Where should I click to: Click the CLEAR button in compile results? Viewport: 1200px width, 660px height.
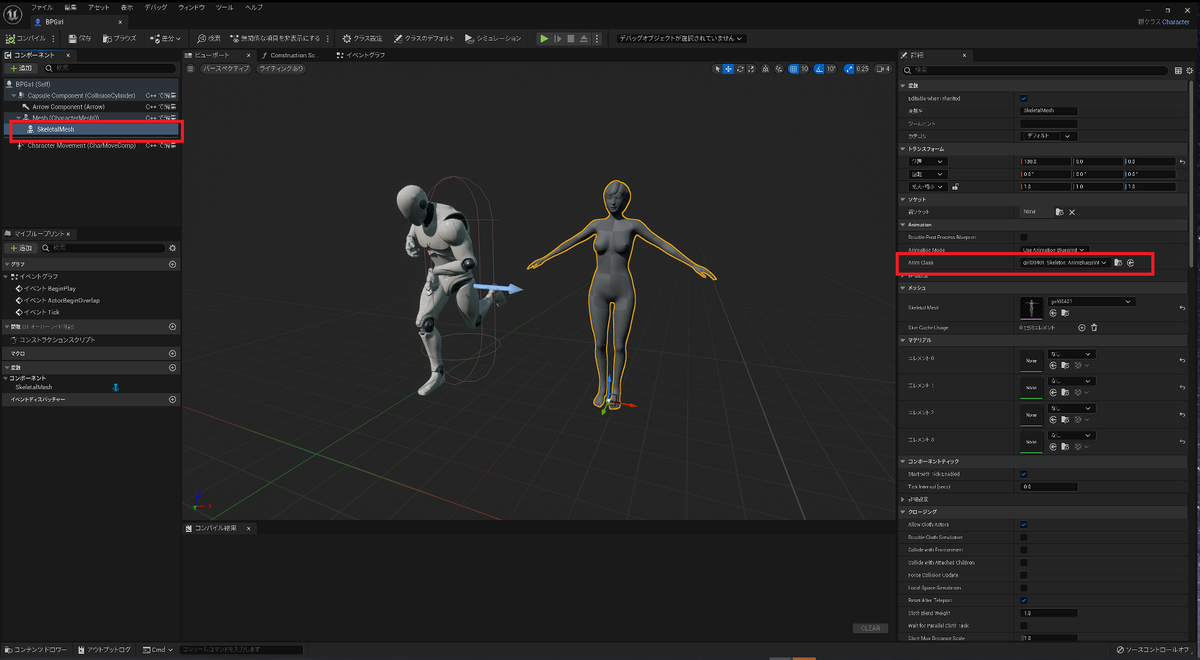tap(870, 628)
